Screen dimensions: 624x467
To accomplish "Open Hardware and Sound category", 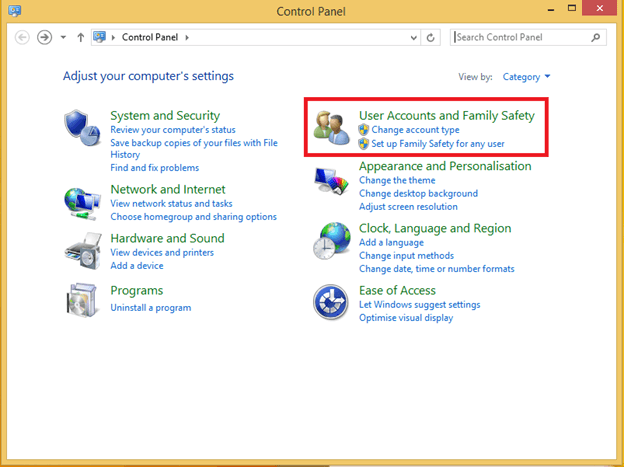I will (x=168, y=238).
